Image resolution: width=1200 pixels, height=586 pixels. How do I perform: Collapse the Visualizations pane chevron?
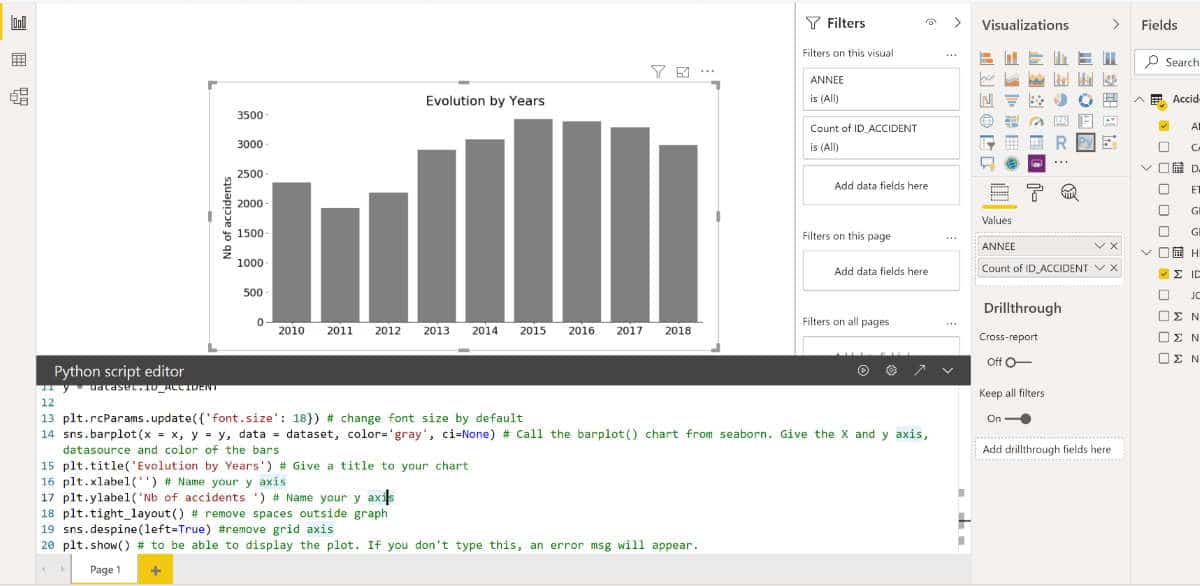pyautogui.click(x=1116, y=24)
